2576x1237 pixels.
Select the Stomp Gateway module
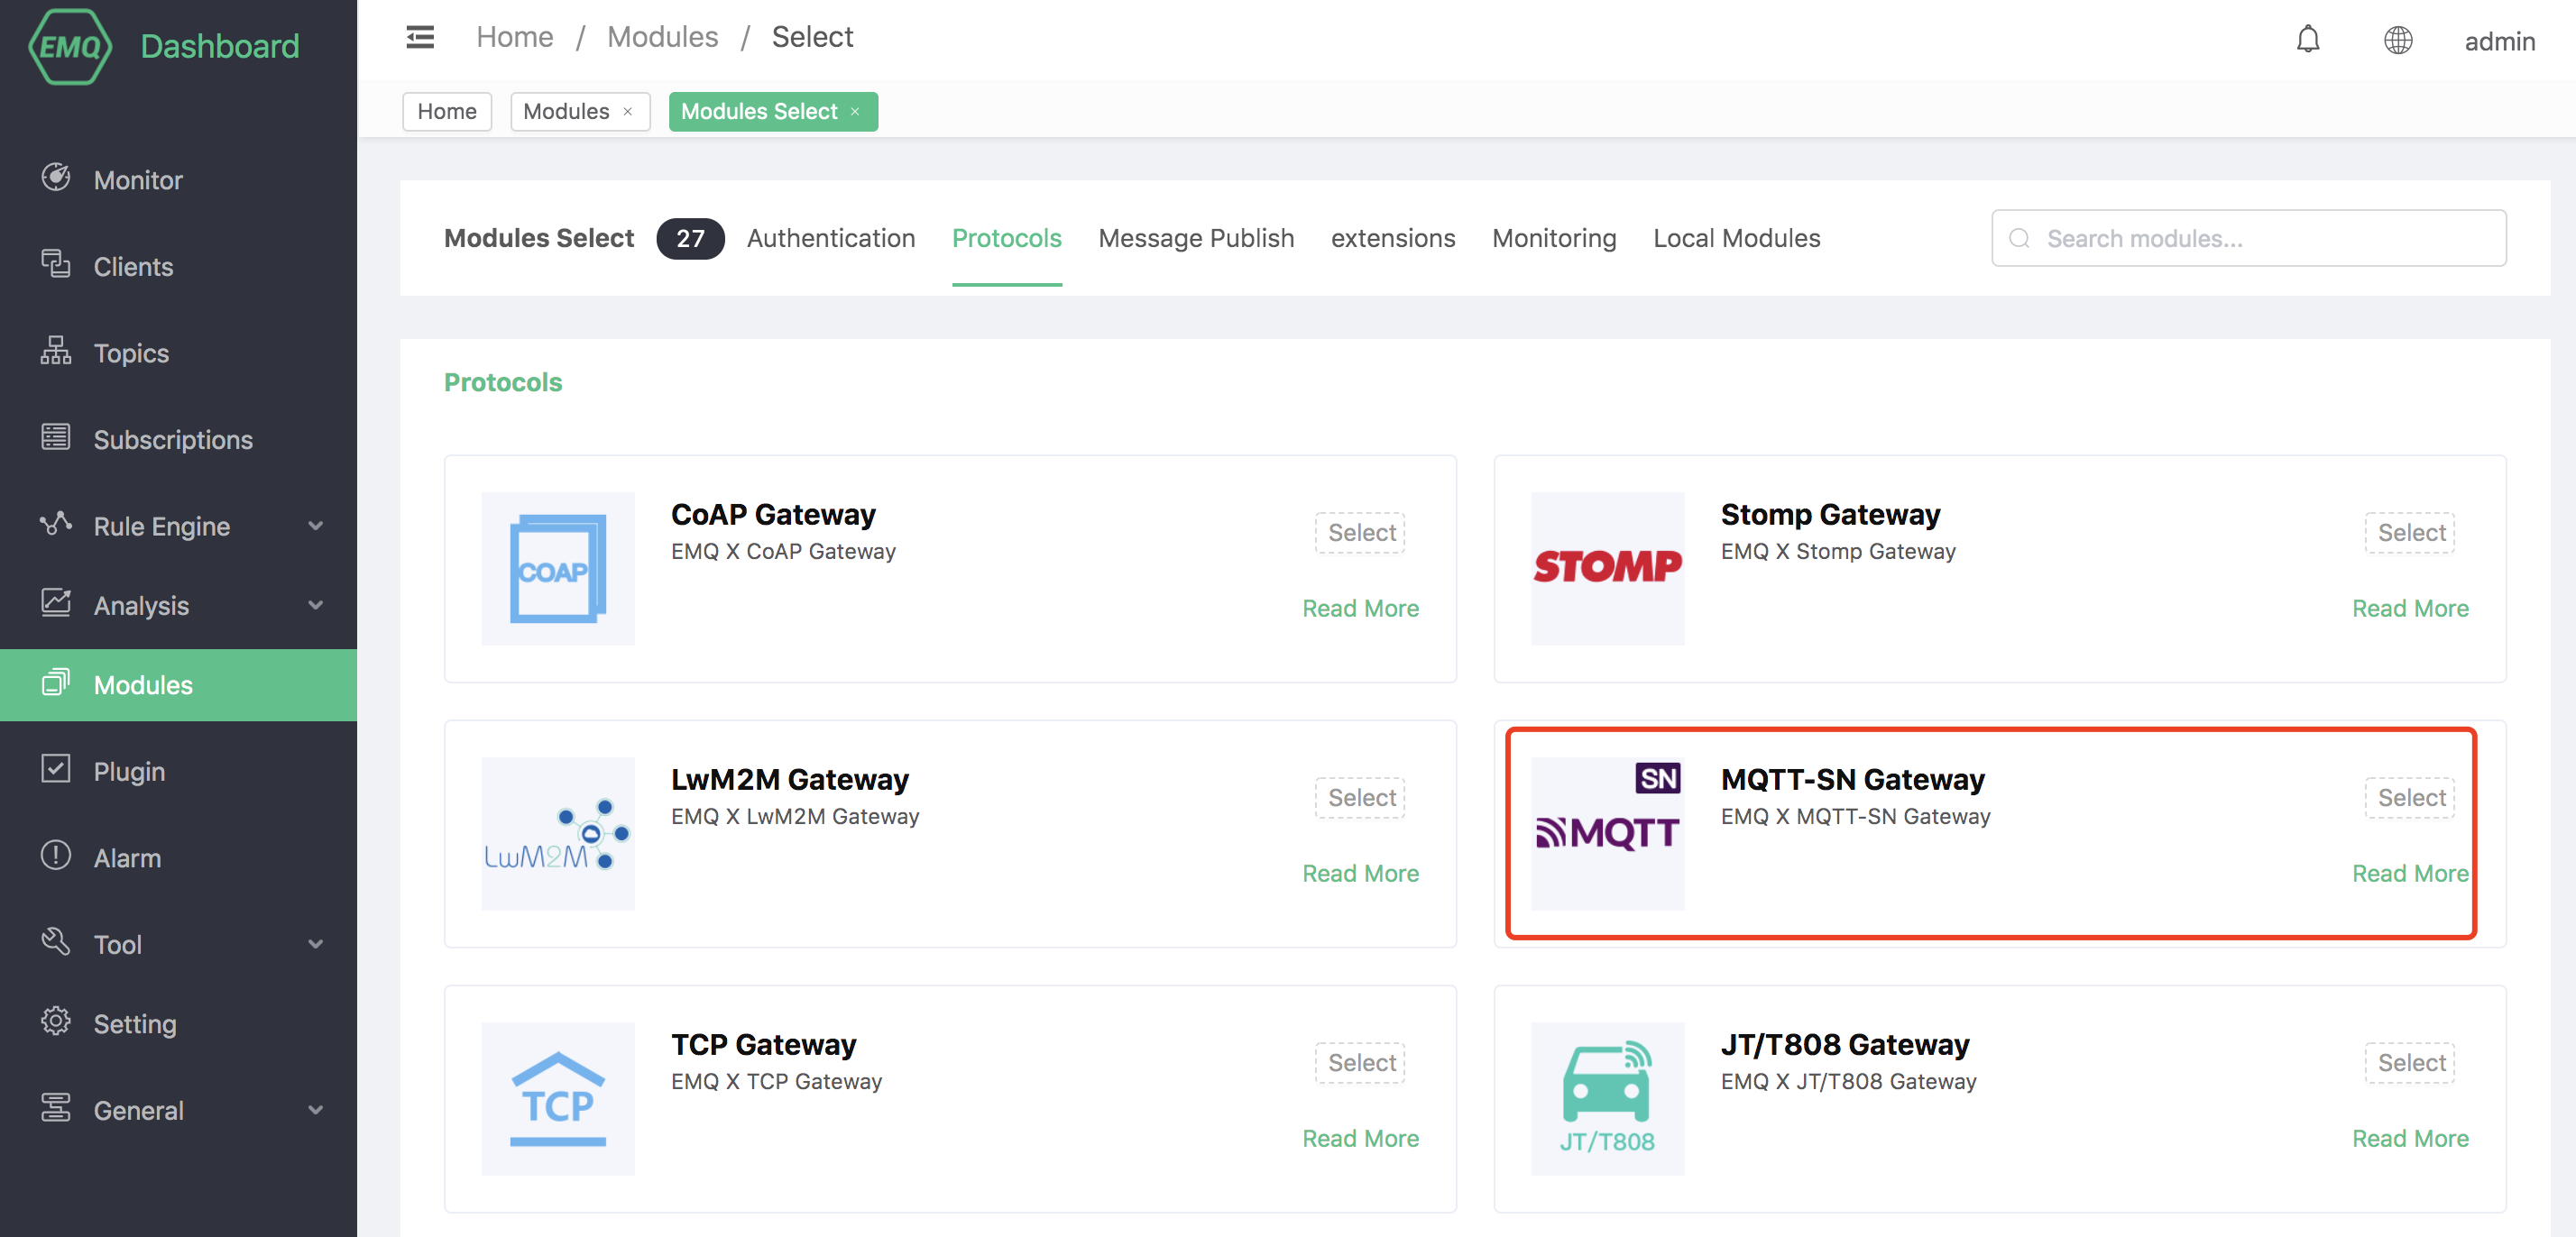[2409, 533]
